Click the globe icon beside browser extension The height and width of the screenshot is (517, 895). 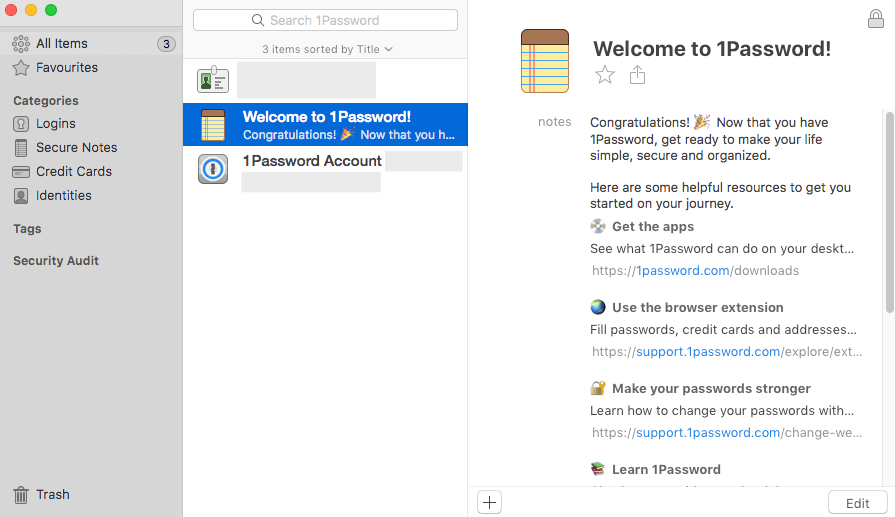pos(598,307)
